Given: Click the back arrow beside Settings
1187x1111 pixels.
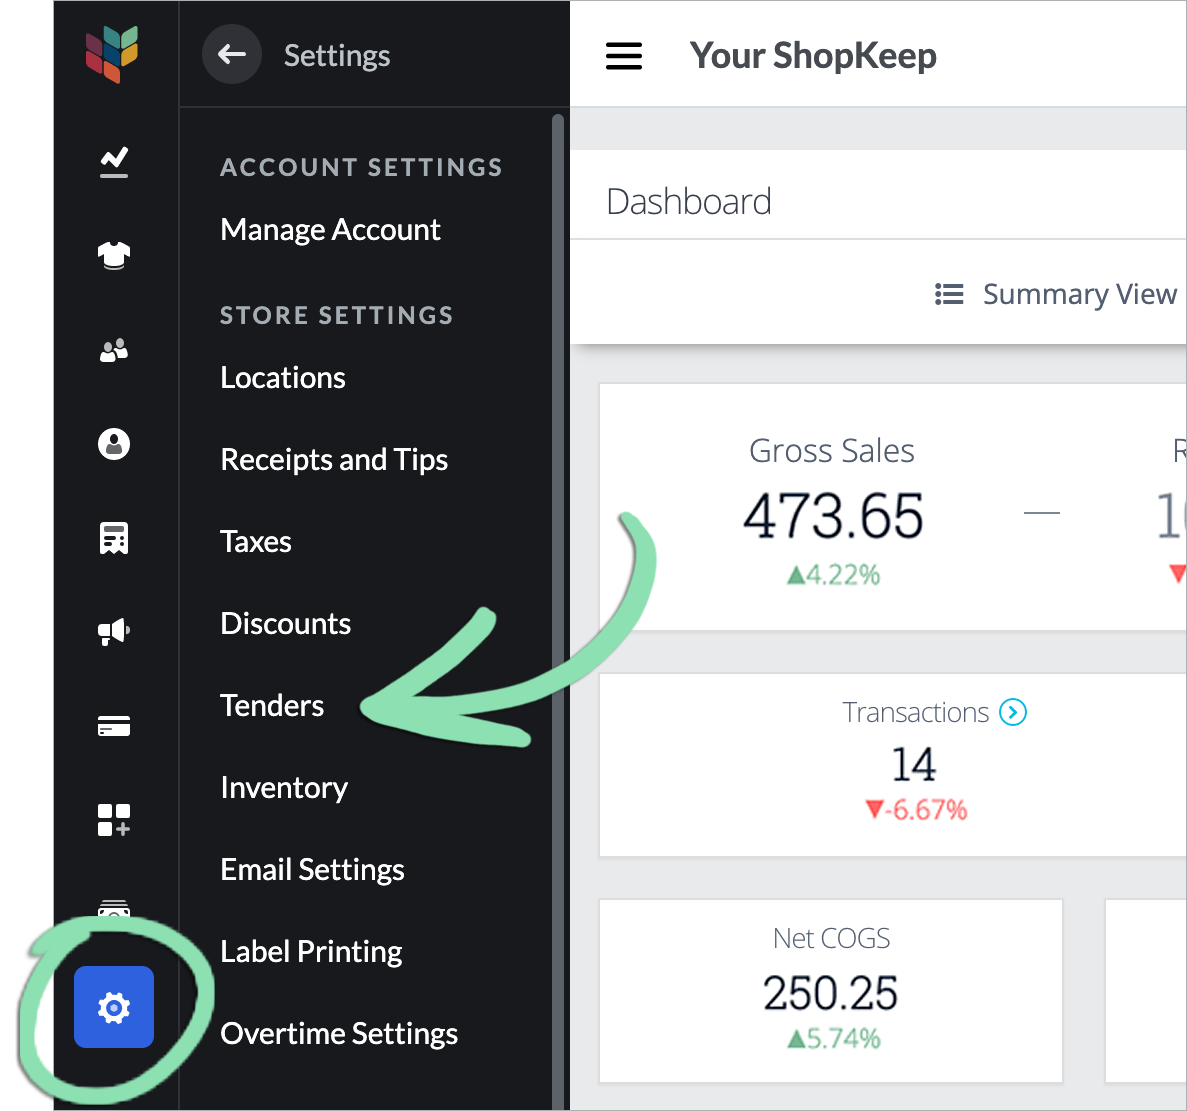Looking at the screenshot, I should point(232,54).
